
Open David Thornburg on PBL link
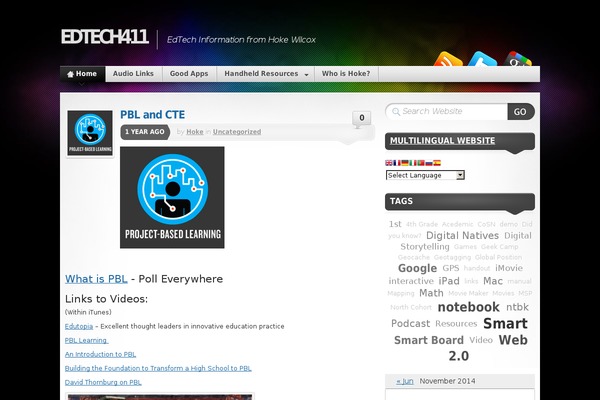(x=103, y=382)
